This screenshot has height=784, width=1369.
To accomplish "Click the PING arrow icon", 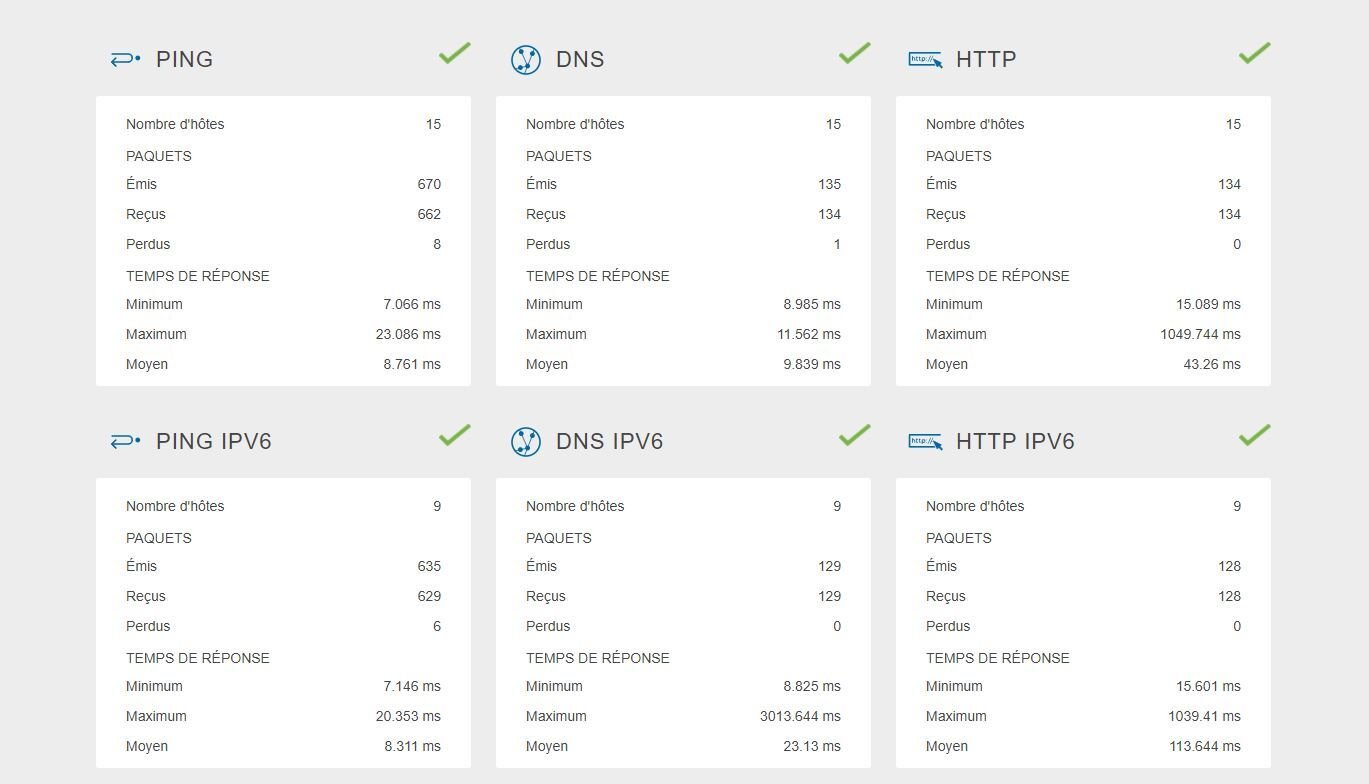I will click(125, 60).
